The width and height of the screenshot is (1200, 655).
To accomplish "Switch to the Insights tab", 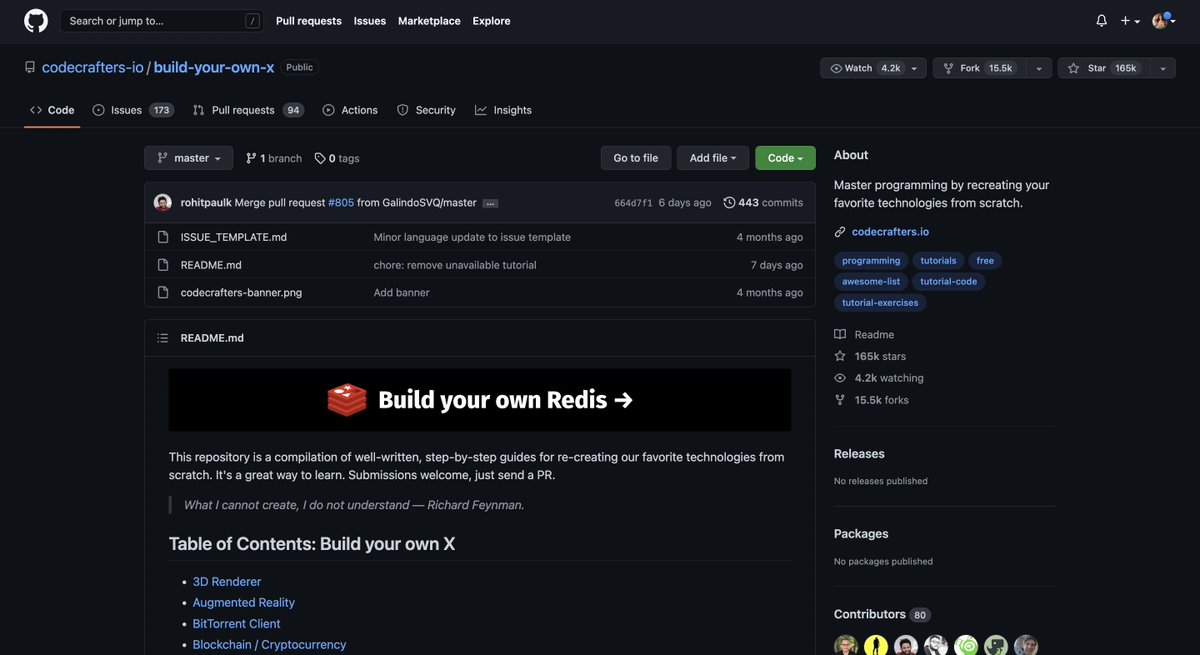I will [504, 108].
